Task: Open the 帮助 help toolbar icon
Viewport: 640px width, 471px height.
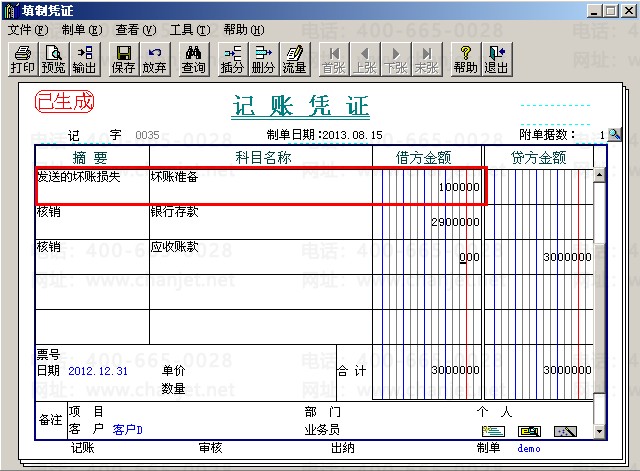Action: pyautogui.click(x=466, y=60)
